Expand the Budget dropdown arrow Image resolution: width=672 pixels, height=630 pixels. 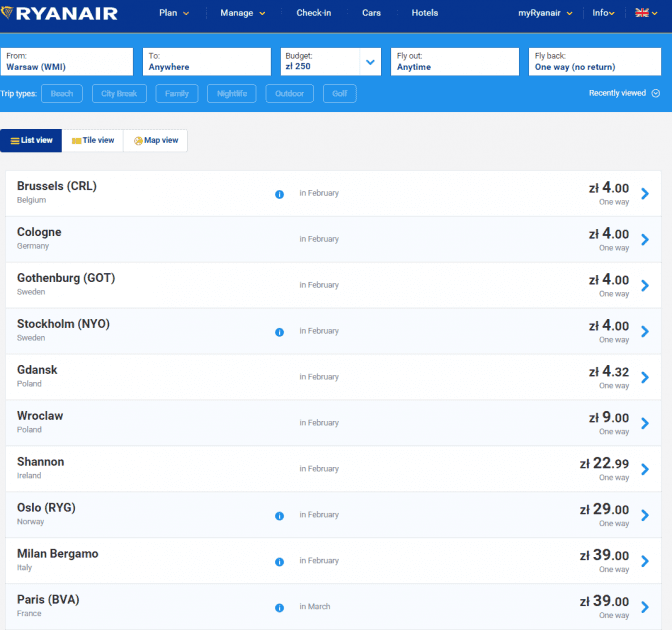point(370,62)
